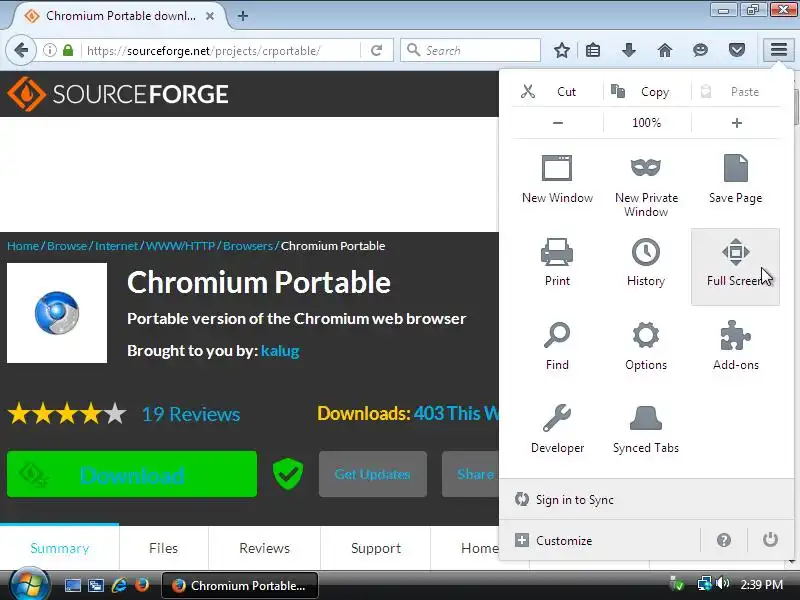Follow the Browse breadcrumb link
Image resolution: width=800 pixels, height=600 pixels.
(67, 246)
